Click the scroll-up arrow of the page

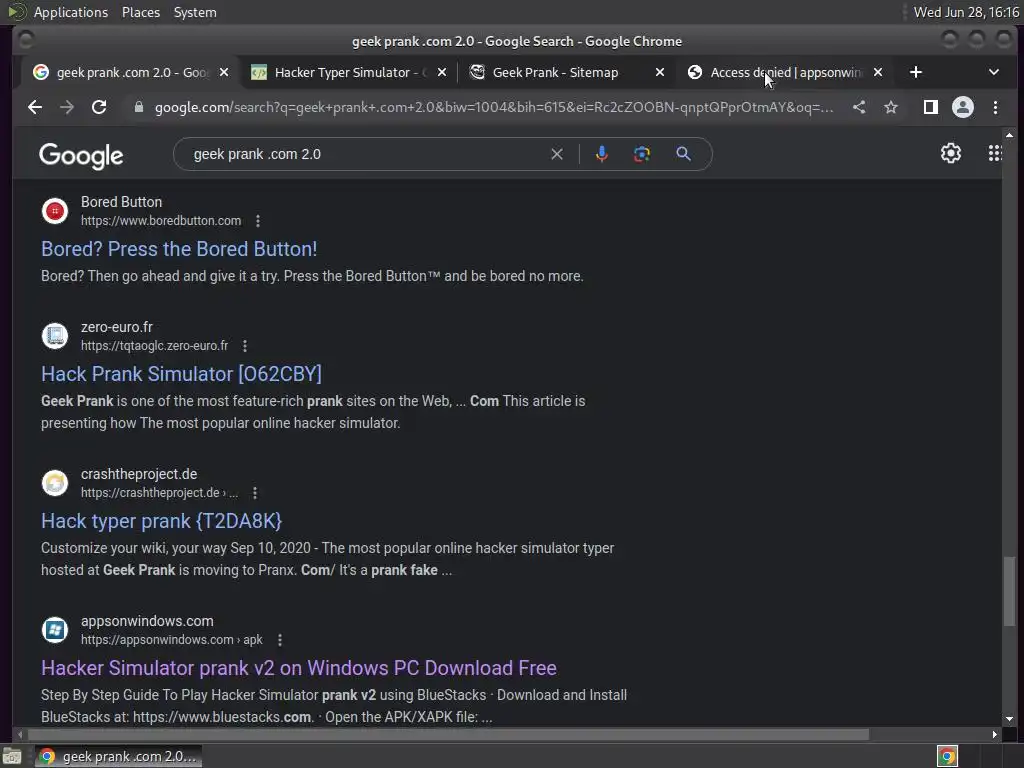tap(1010, 135)
